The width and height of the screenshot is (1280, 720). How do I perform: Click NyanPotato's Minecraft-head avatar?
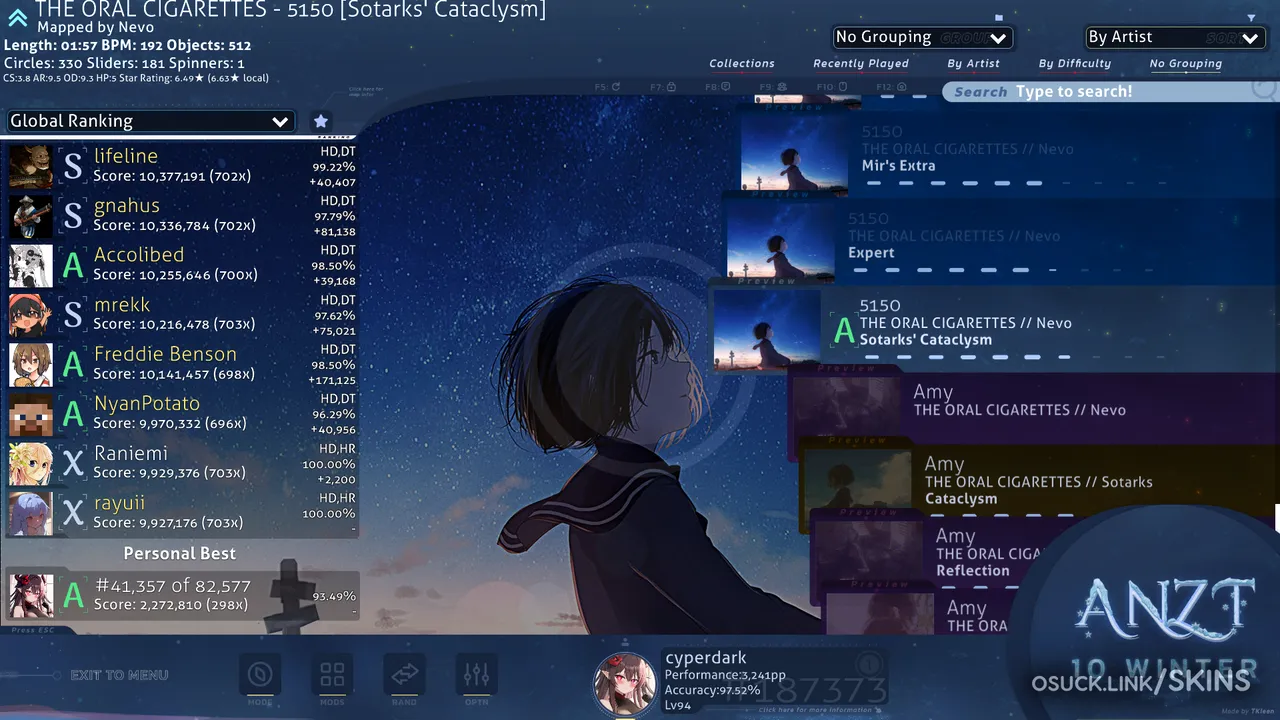(x=31, y=414)
